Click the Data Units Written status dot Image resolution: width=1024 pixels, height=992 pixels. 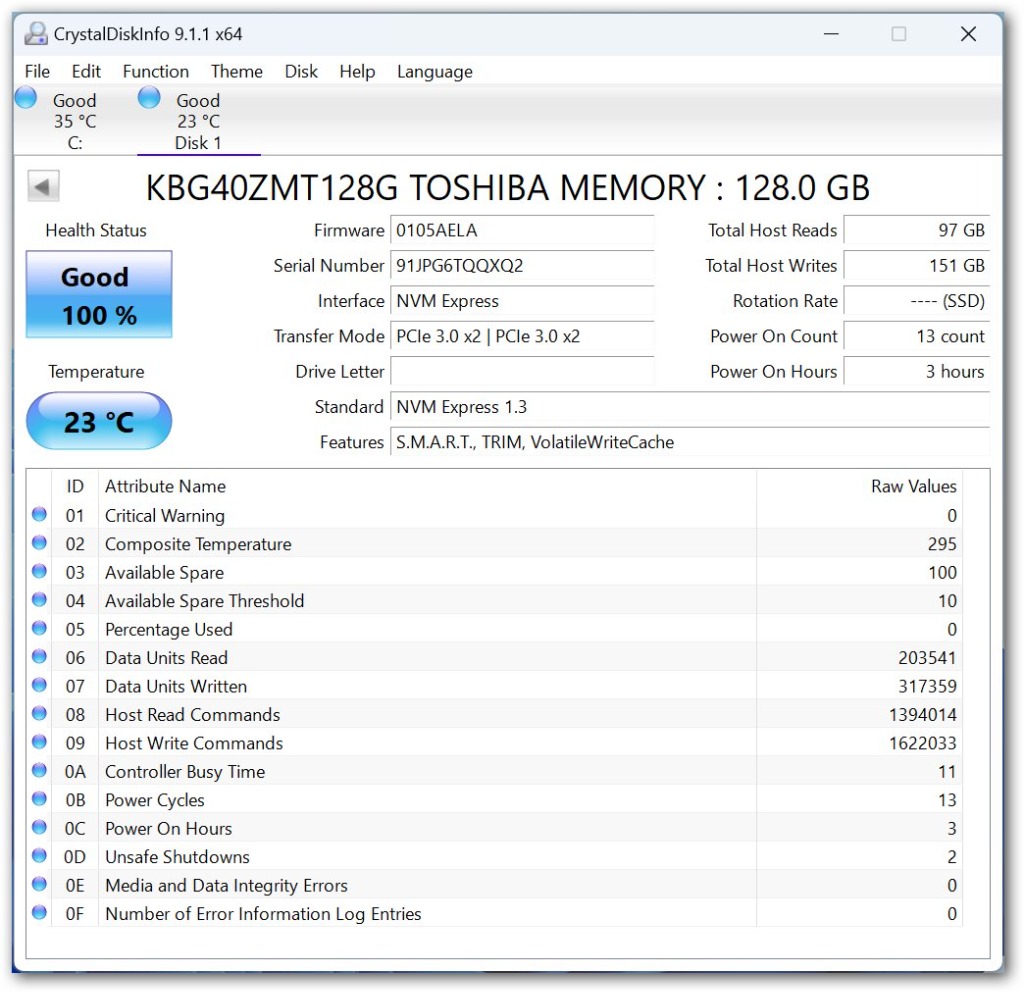click(x=39, y=685)
